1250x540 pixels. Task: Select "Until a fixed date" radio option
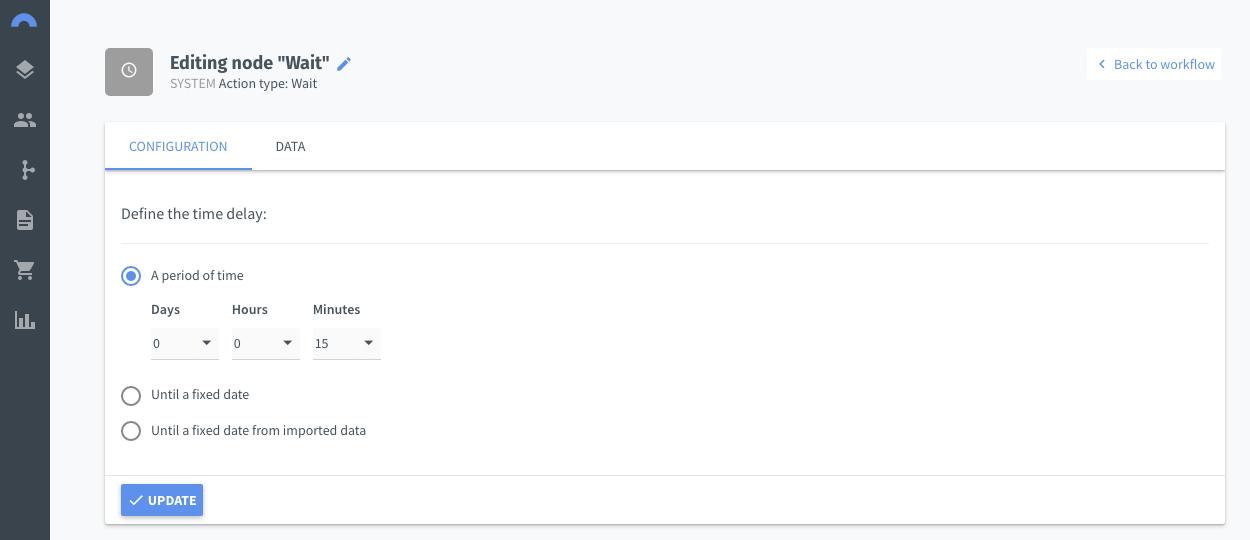tap(131, 396)
